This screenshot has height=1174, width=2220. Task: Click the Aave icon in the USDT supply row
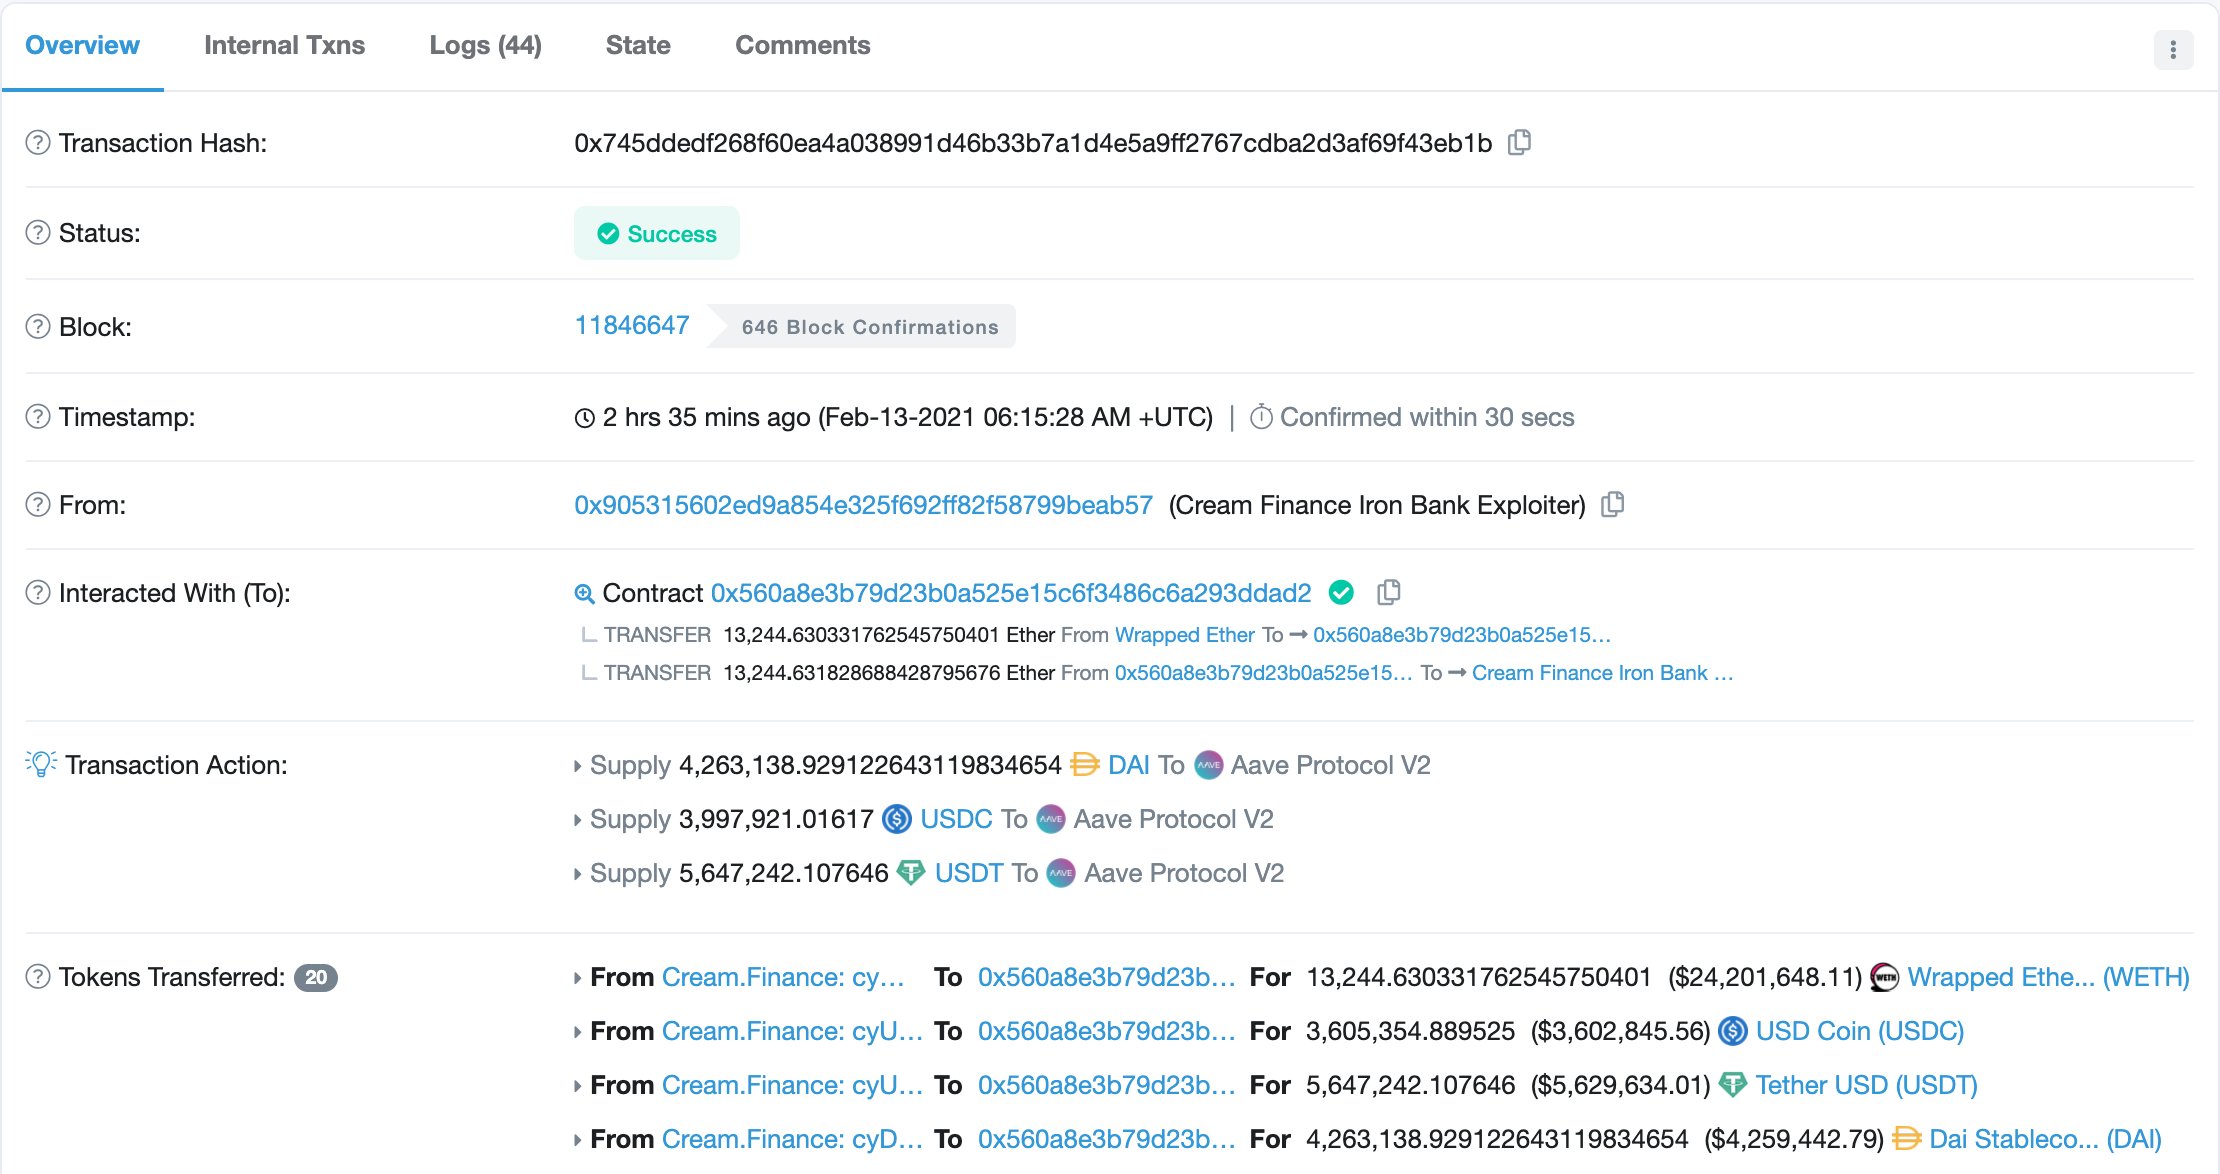click(x=1061, y=873)
